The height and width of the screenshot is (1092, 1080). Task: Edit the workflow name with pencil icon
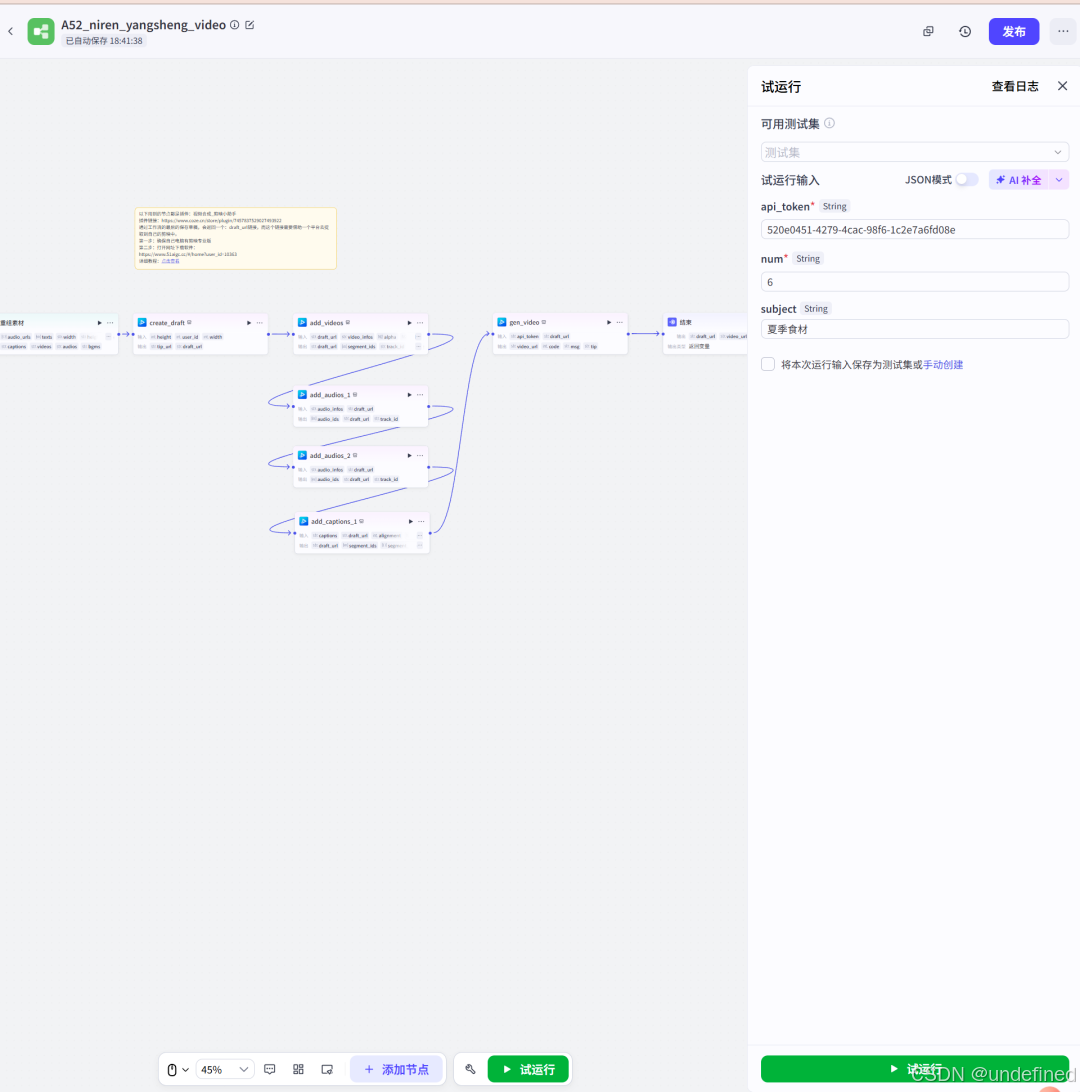click(x=250, y=25)
